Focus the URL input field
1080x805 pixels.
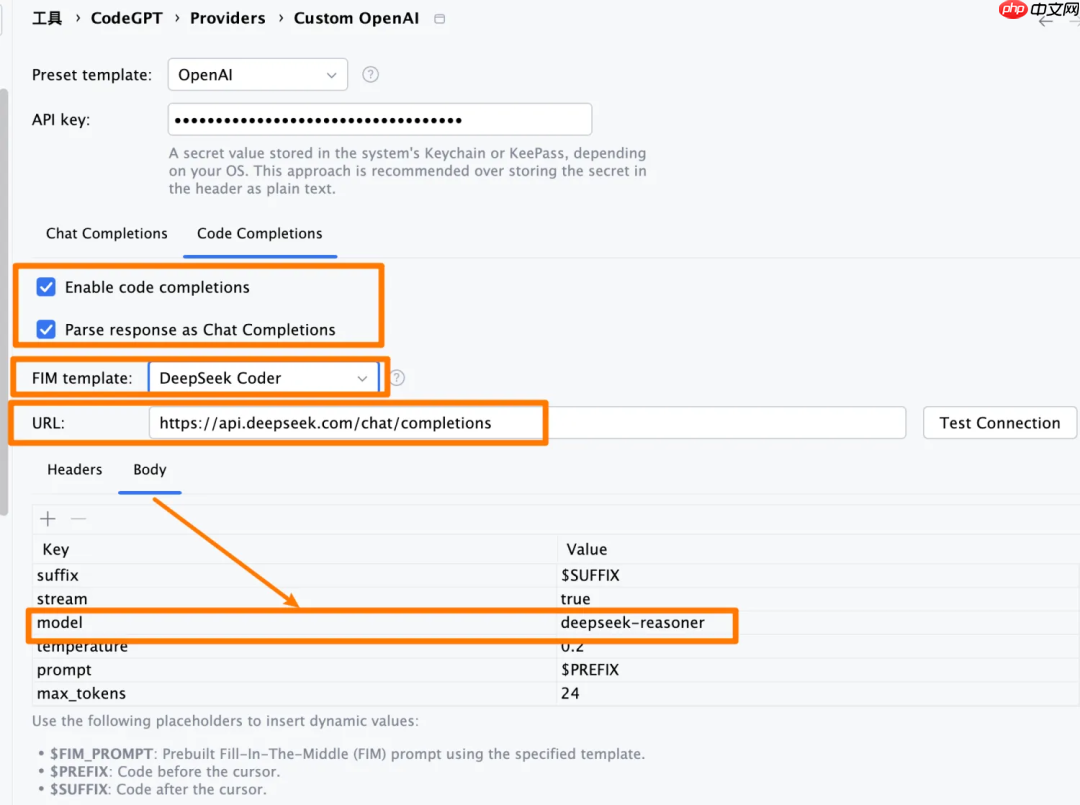[527, 423]
